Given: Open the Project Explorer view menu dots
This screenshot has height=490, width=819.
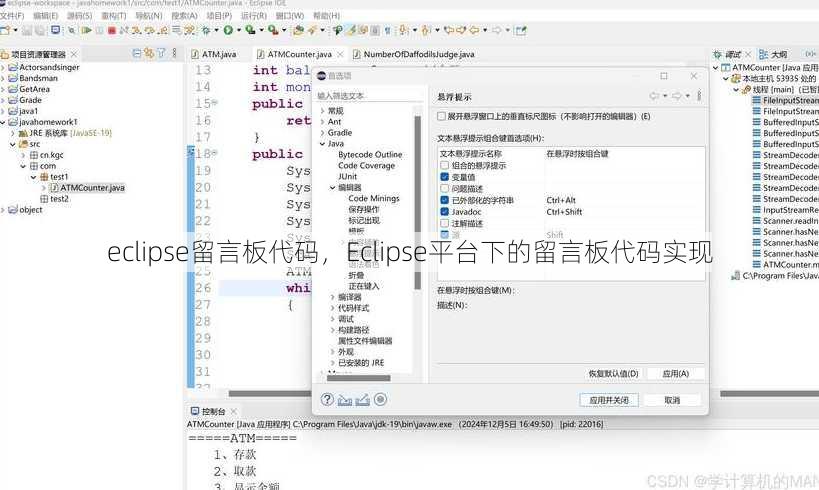Looking at the screenshot, I should point(174,53).
